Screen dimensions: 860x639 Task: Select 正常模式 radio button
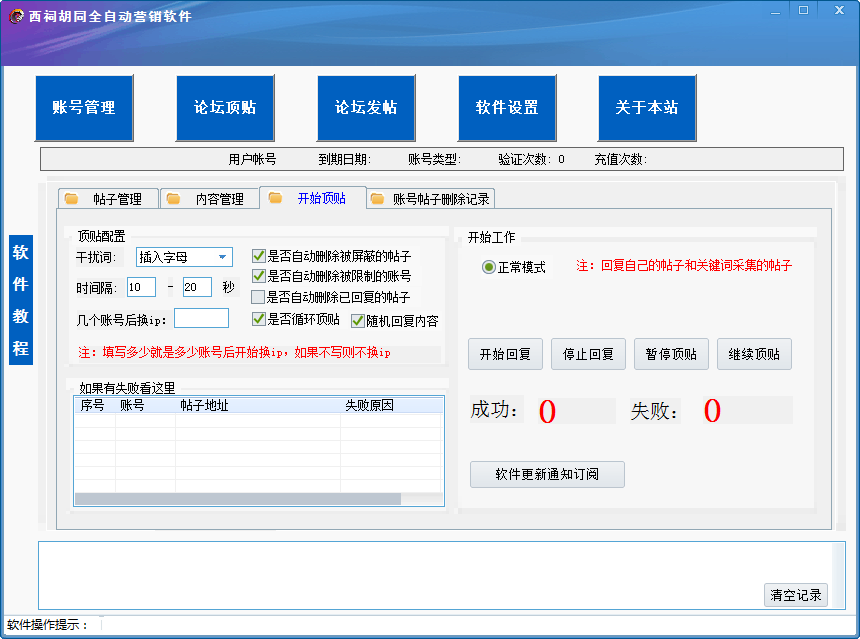click(488, 267)
